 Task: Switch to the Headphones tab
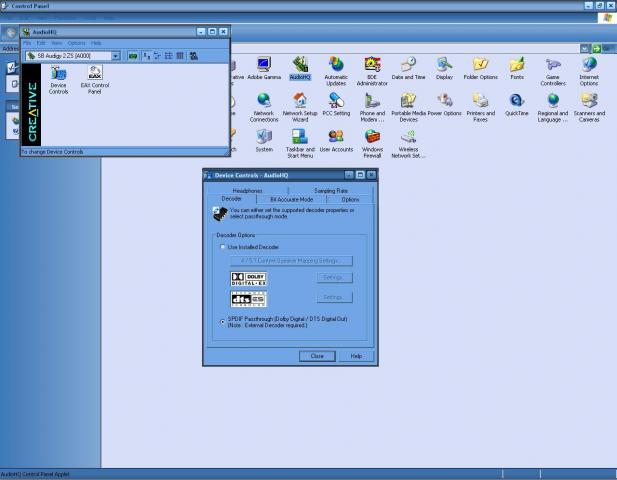(248, 190)
